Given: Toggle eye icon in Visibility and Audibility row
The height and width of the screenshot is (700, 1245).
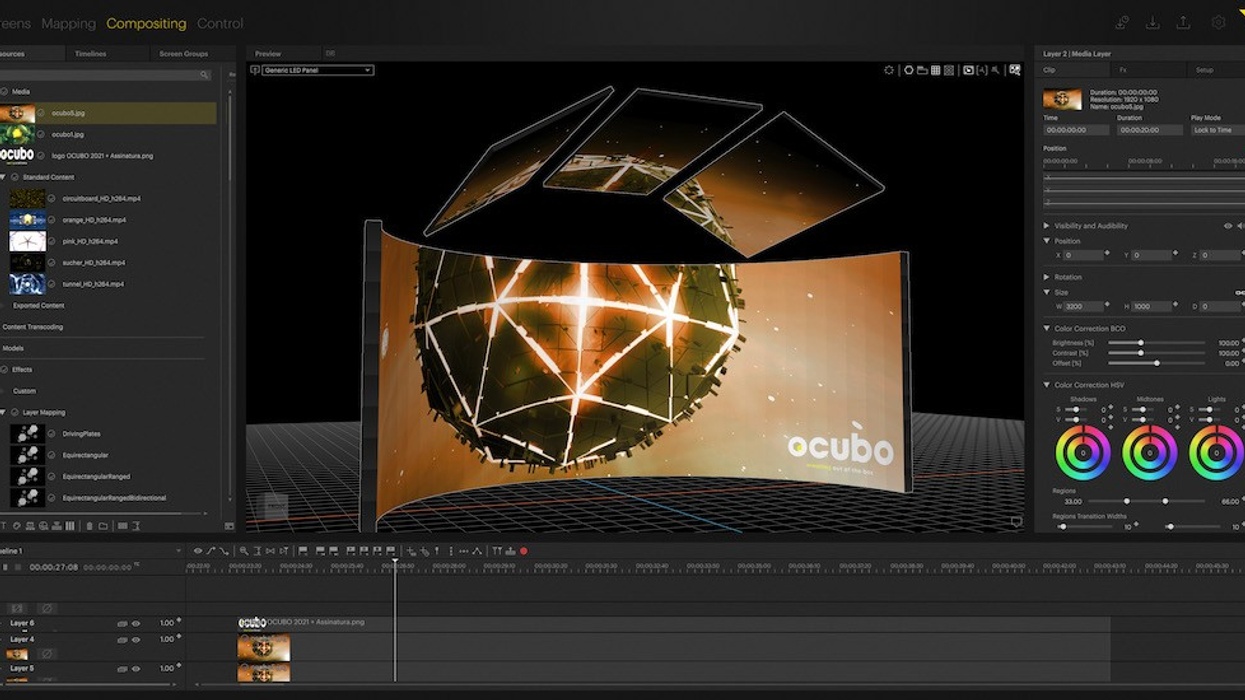Looking at the screenshot, I should (1228, 226).
